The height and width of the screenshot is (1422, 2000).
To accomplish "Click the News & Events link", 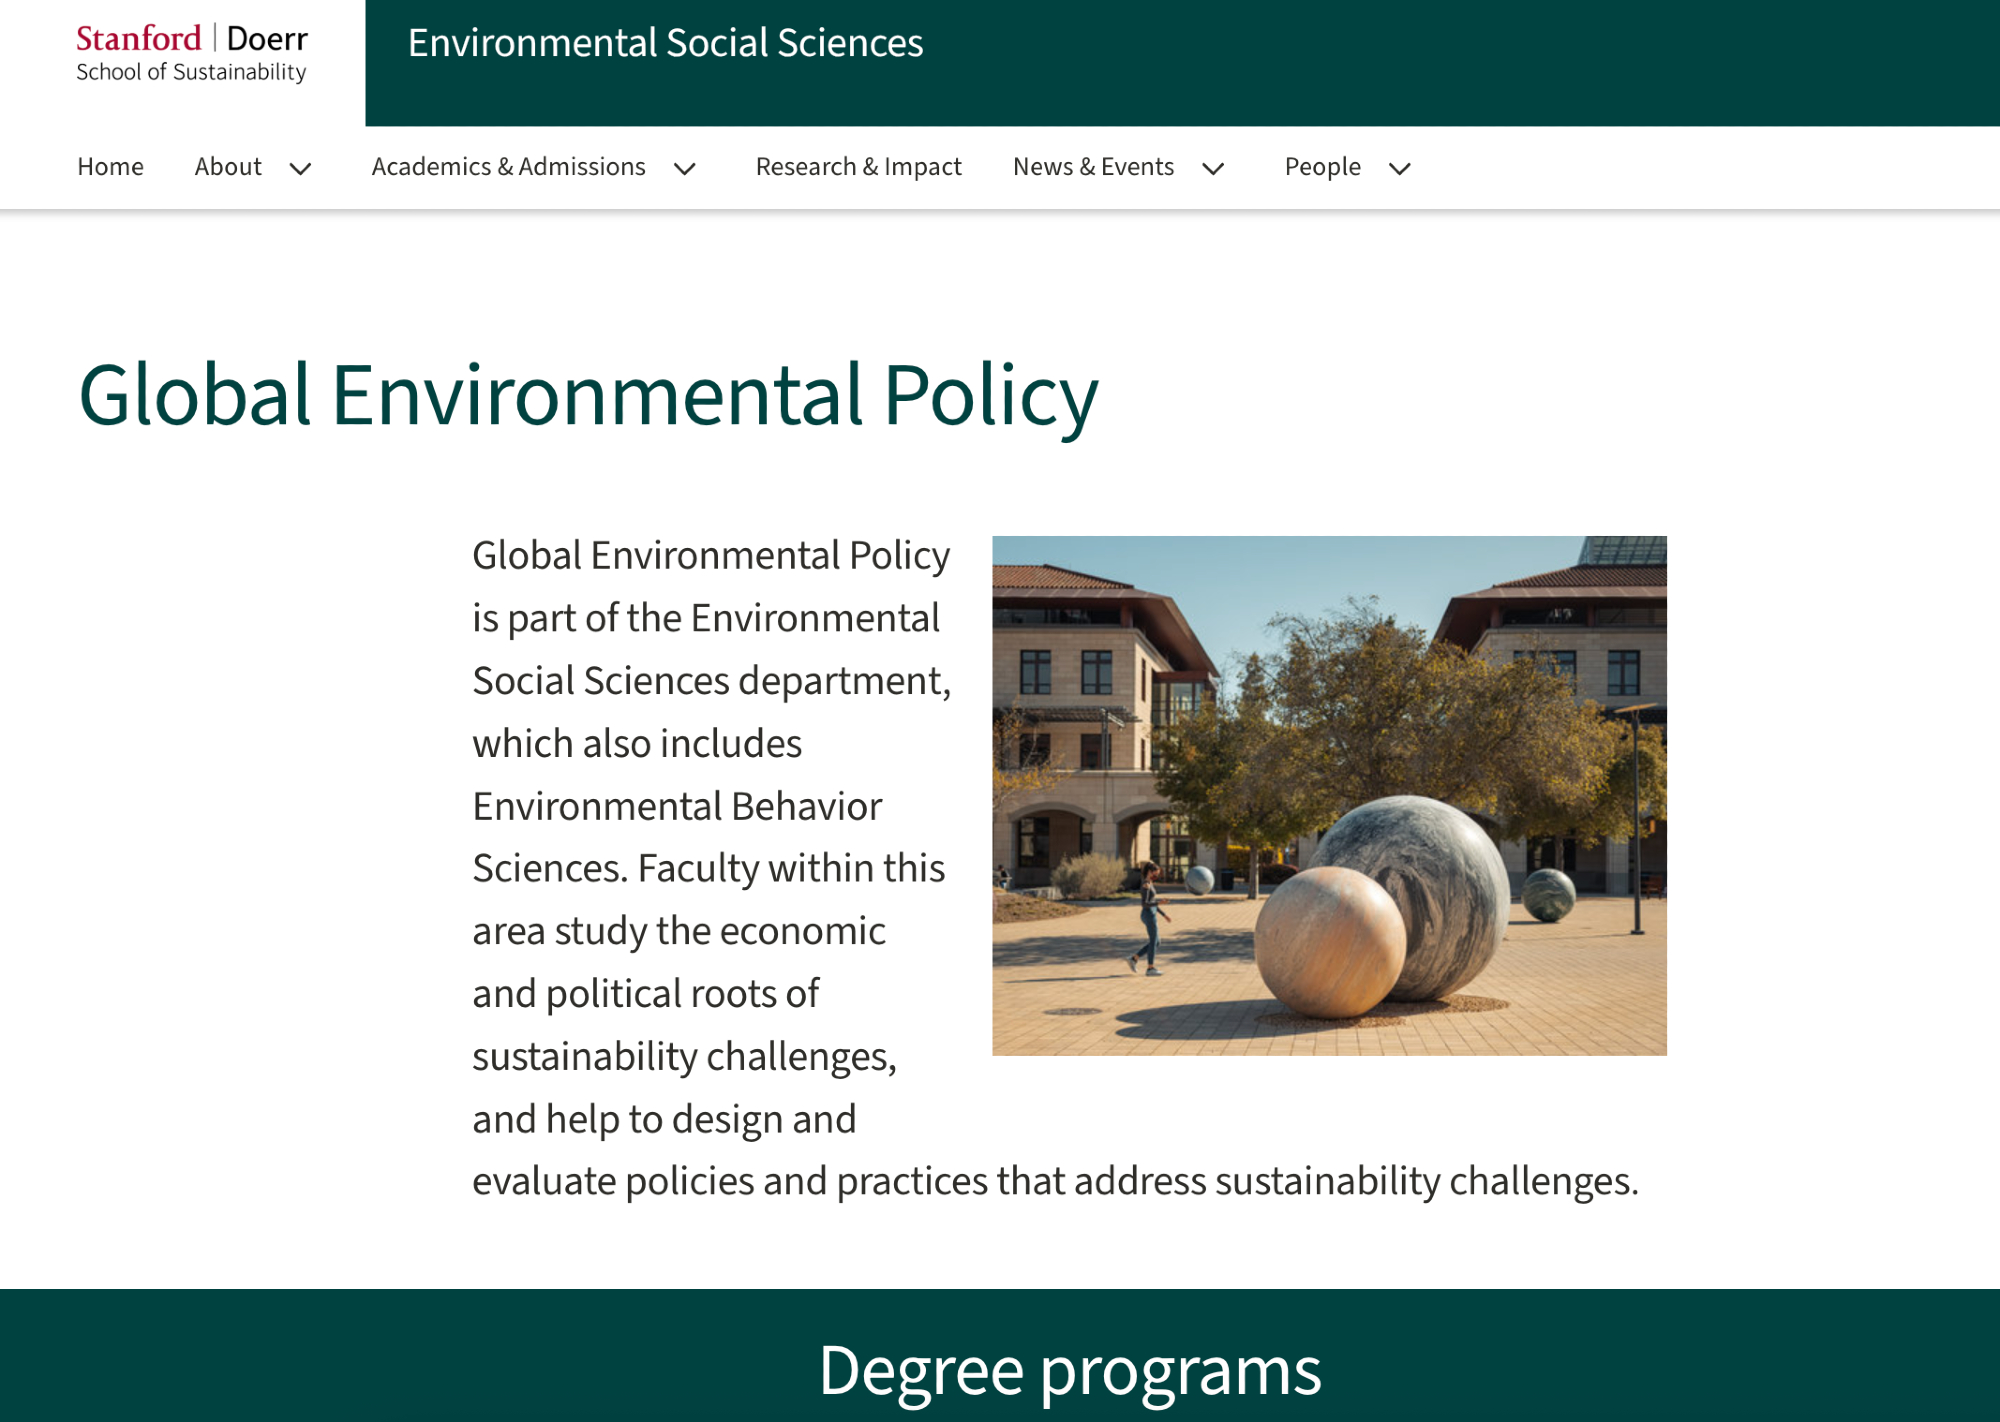I will pos(1093,167).
